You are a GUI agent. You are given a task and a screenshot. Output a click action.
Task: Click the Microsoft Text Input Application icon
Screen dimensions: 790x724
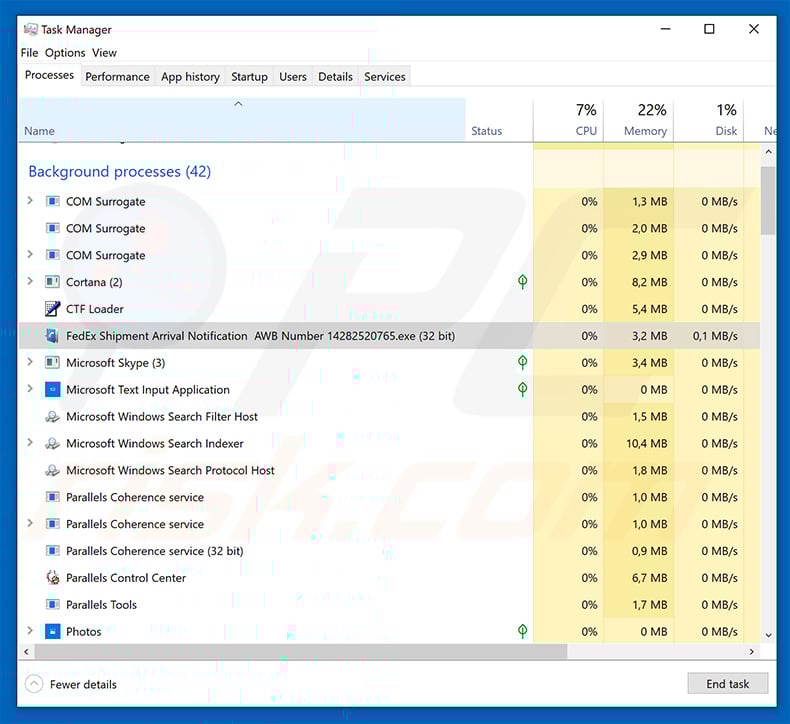tap(52, 389)
